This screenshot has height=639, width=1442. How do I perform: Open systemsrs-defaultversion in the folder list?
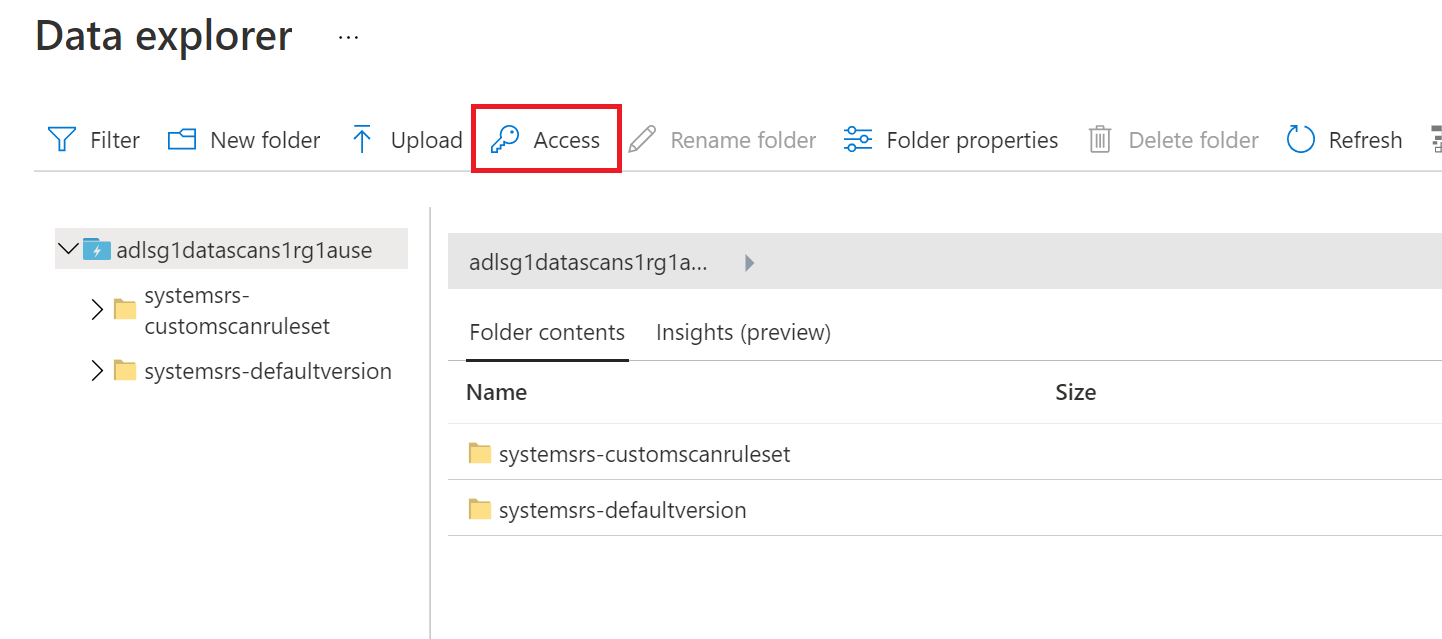point(622,510)
